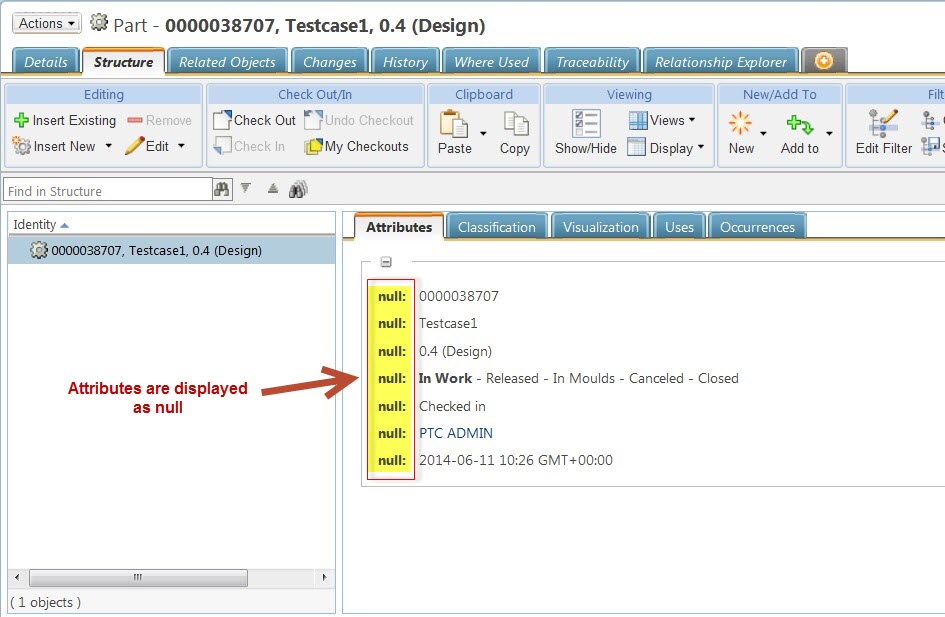Switch to the Related Objects tab

pos(227,62)
